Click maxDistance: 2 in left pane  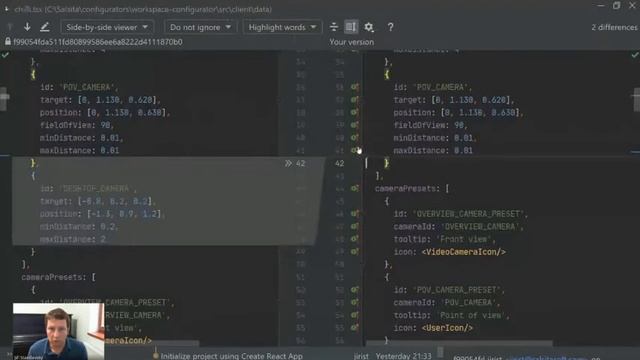(73, 239)
